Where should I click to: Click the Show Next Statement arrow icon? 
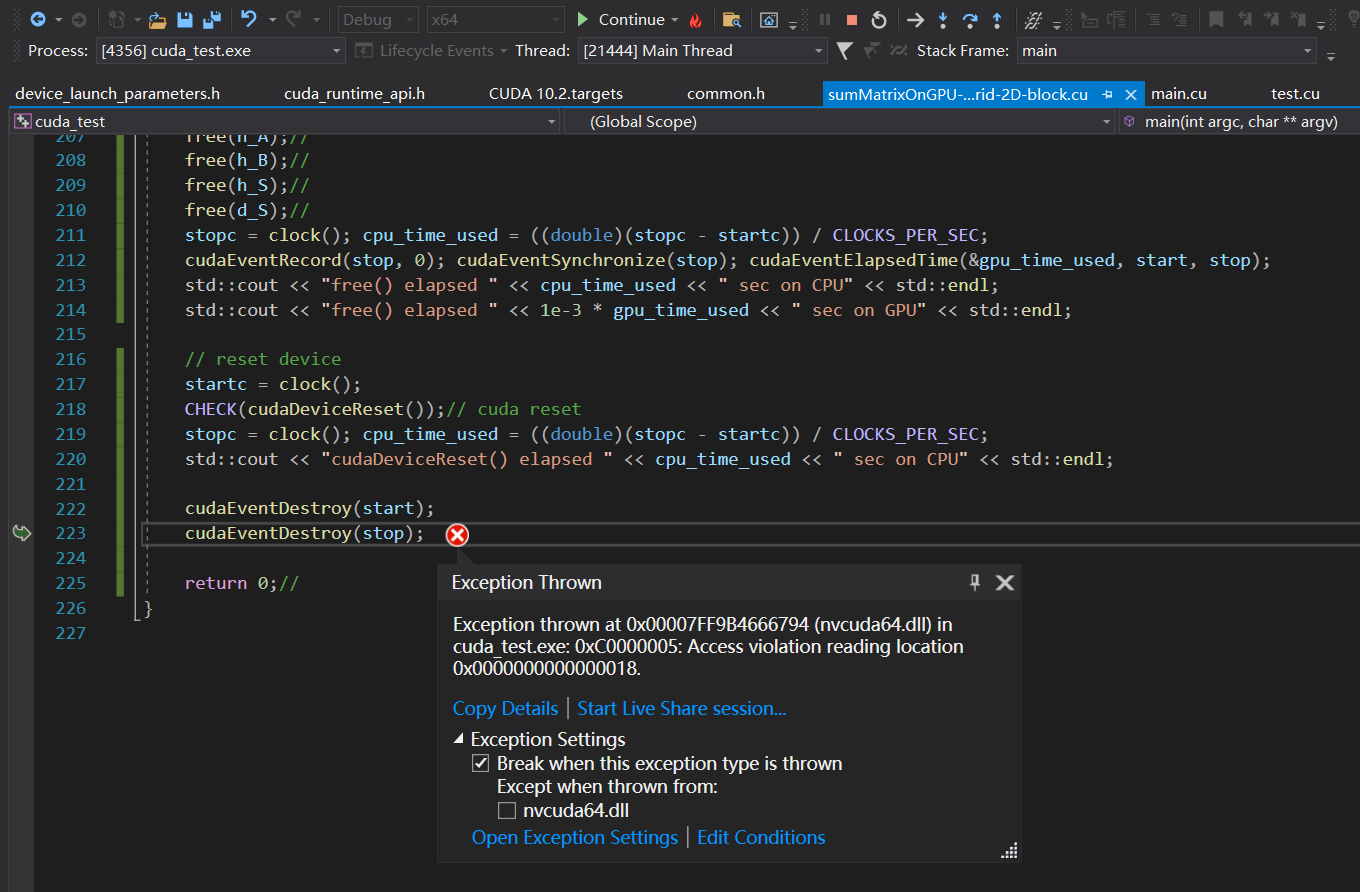click(915, 20)
